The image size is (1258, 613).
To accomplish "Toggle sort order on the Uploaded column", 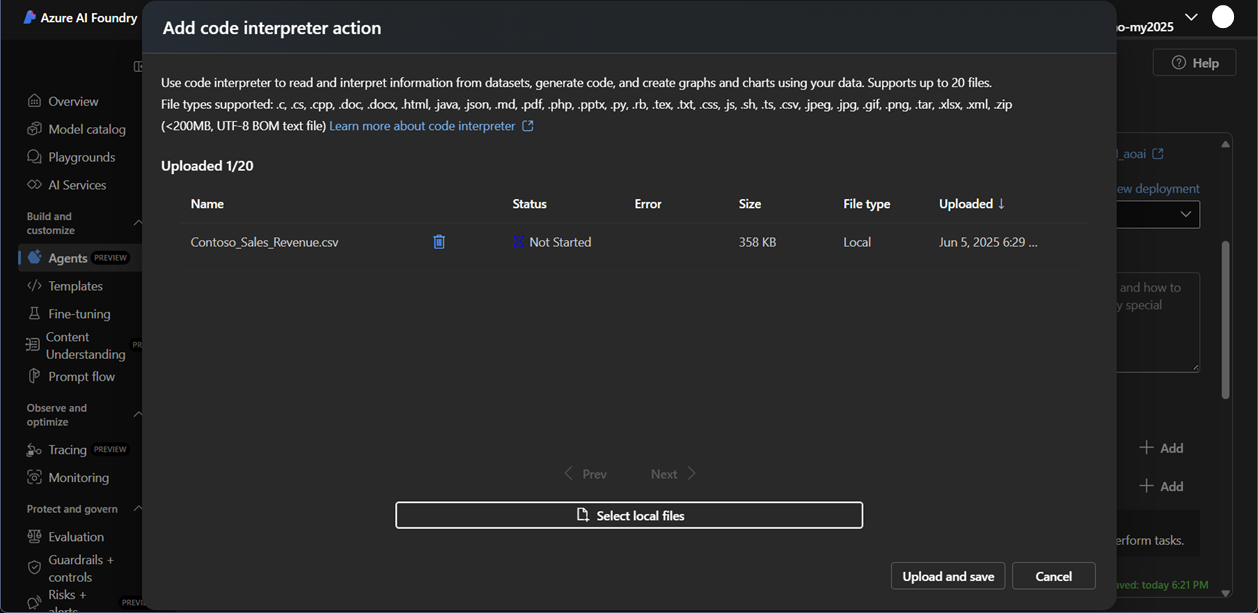I will point(970,203).
